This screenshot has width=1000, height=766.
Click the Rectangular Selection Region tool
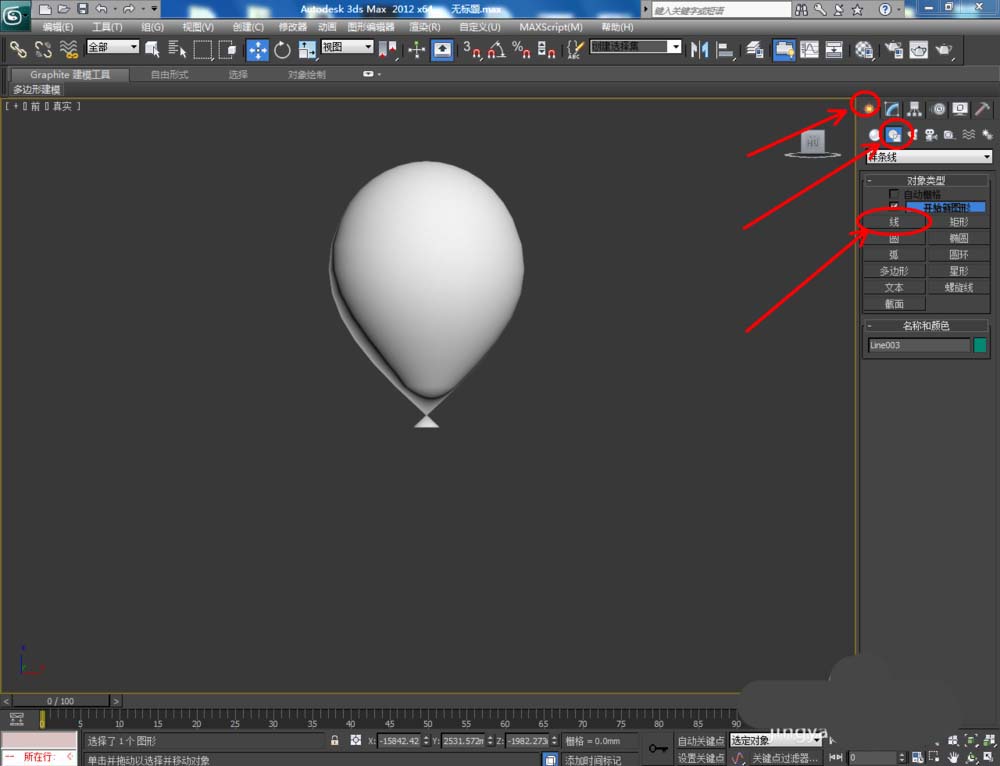coord(203,49)
